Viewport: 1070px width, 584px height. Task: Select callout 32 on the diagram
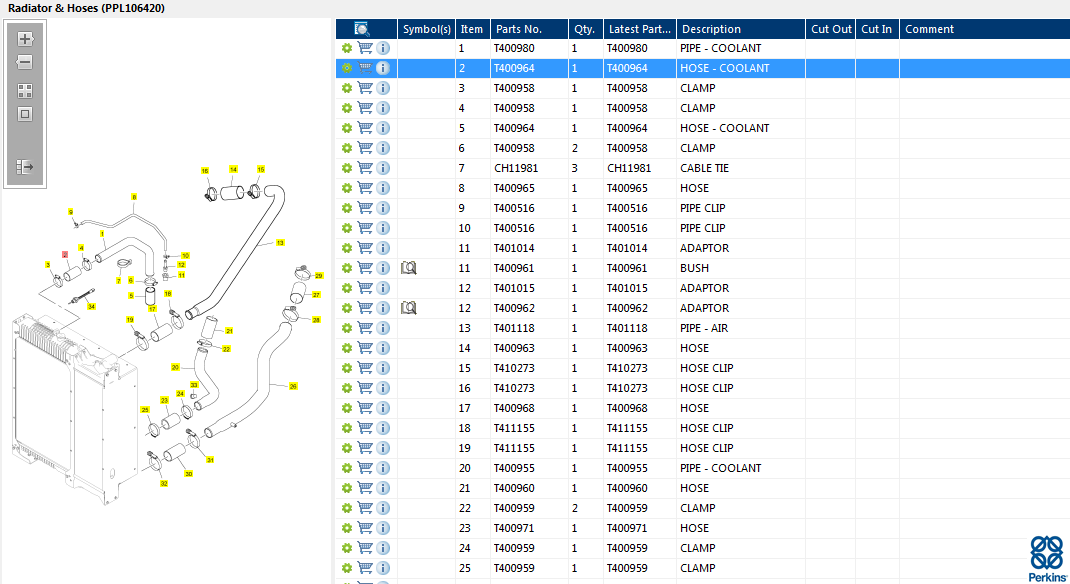164,484
